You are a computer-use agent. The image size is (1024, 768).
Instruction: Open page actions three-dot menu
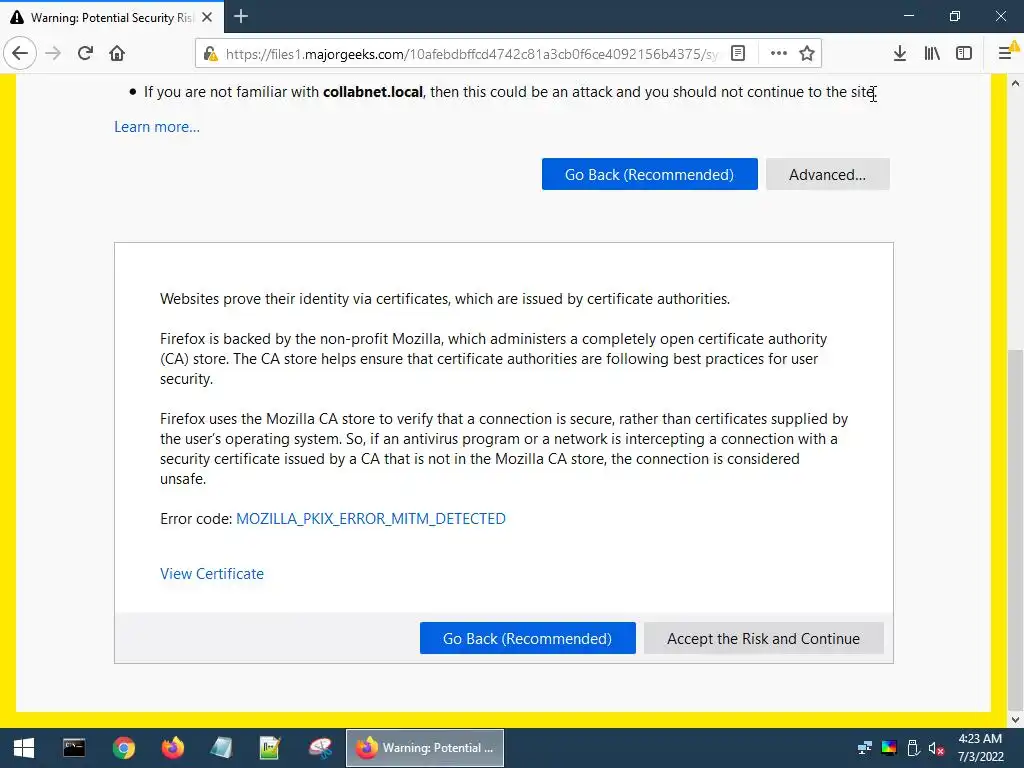[x=778, y=53]
